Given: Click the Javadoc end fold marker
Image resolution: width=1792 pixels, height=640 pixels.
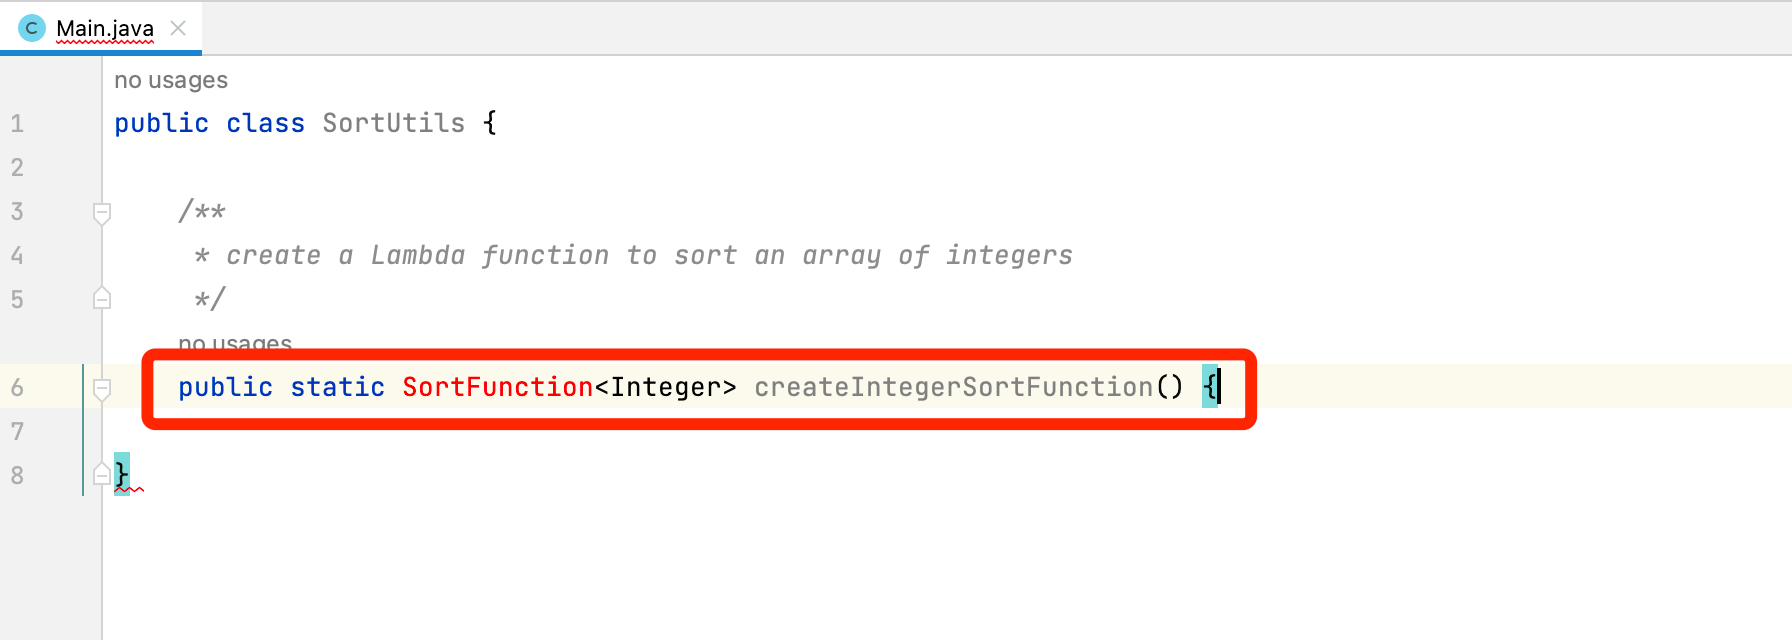Looking at the screenshot, I should click(x=101, y=299).
